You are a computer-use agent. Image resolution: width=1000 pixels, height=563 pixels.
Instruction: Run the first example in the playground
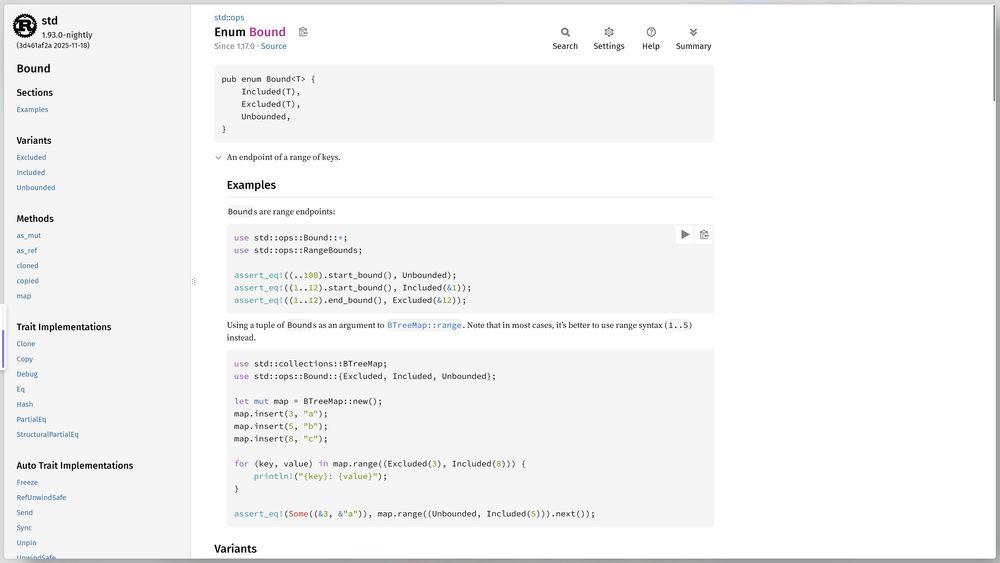tap(685, 235)
